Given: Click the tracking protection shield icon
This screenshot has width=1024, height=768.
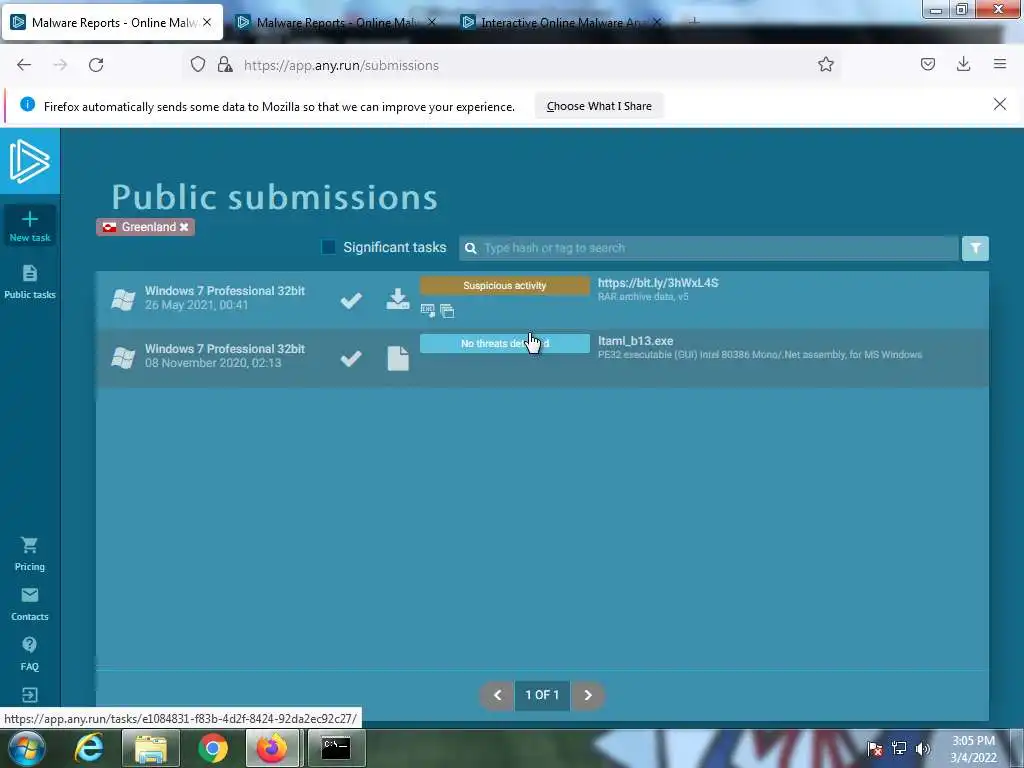Looking at the screenshot, I should [198, 64].
